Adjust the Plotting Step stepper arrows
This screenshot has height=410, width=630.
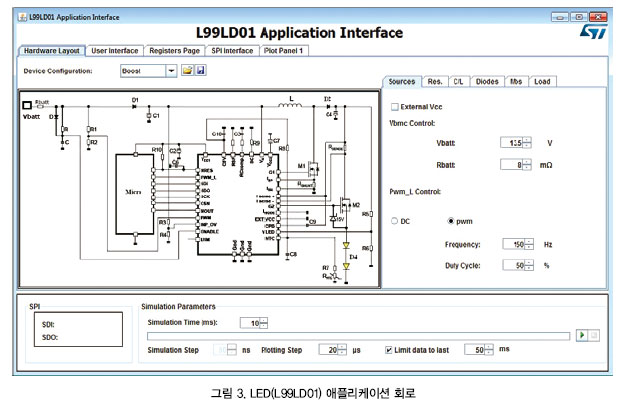342,350
